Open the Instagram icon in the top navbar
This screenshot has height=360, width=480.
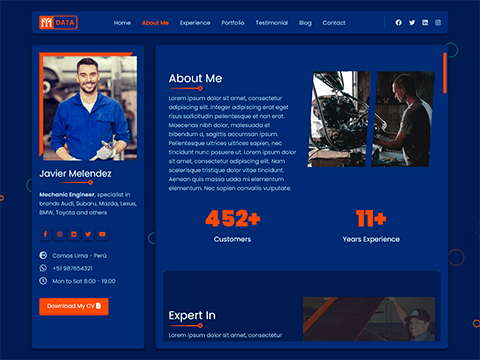click(438, 23)
